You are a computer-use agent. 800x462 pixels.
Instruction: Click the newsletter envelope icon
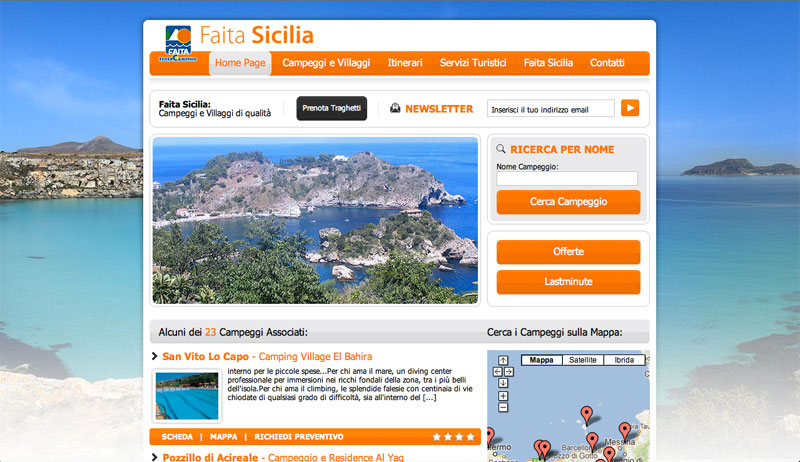click(x=395, y=108)
